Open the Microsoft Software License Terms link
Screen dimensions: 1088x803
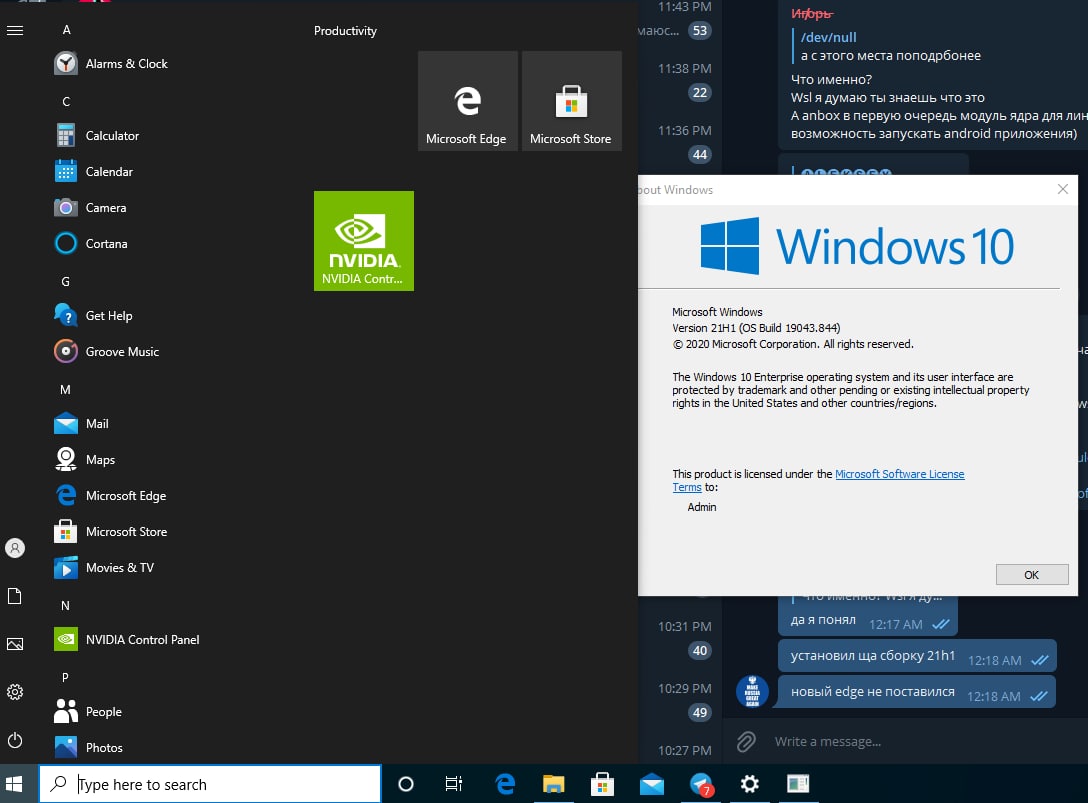coord(899,474)
